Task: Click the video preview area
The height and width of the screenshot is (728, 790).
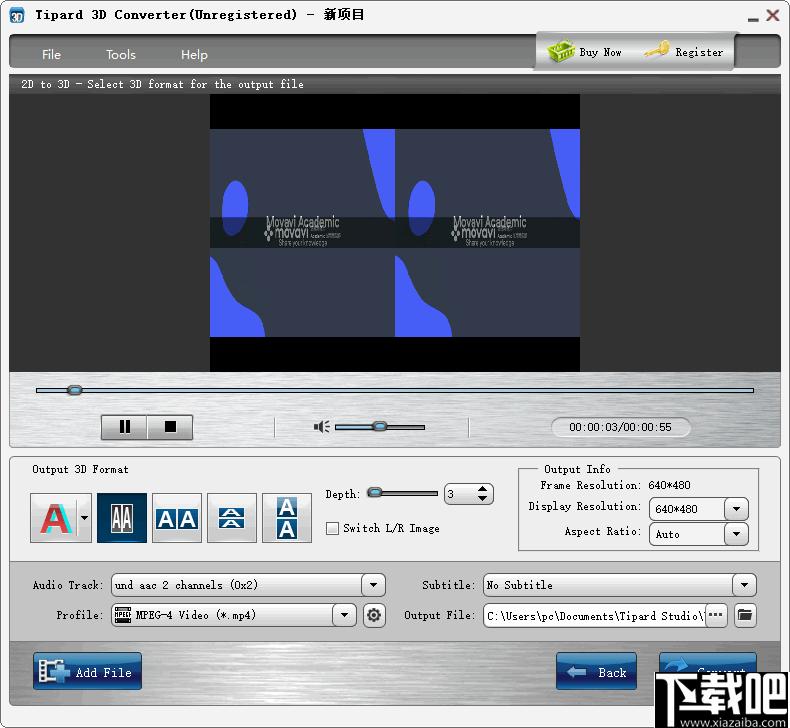Action: coord(394,233)
